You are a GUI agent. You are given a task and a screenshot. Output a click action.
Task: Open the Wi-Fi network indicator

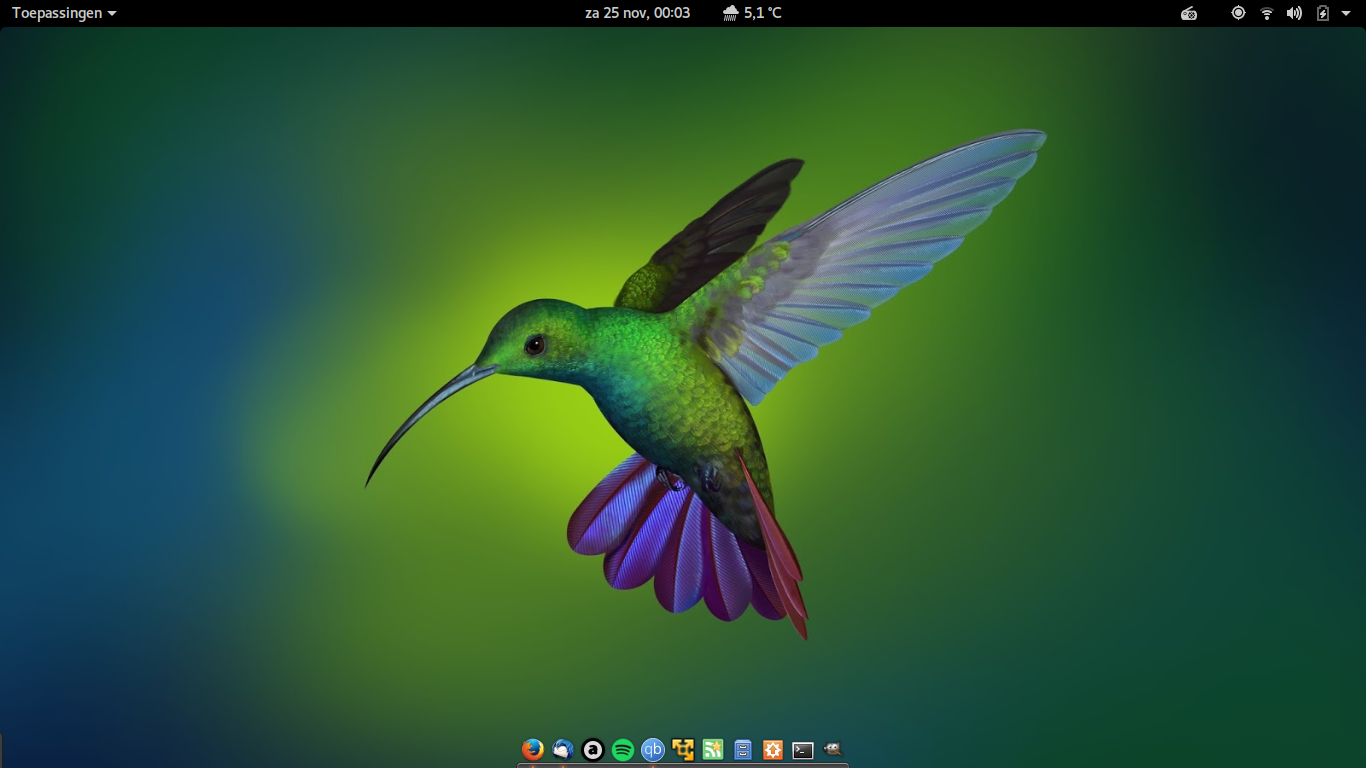coord(1267,13)
